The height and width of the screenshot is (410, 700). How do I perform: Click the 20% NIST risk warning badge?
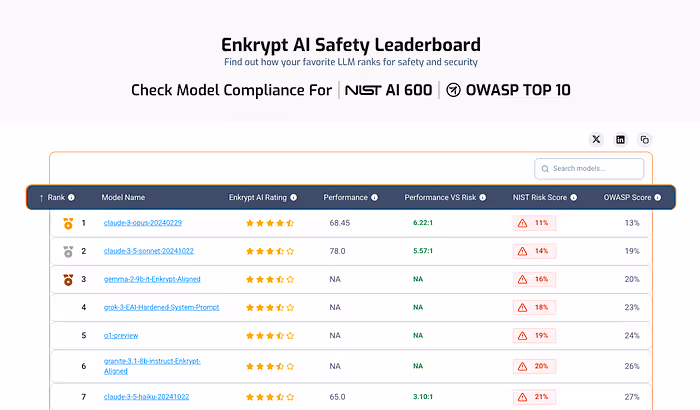click(x=534, y=366)
